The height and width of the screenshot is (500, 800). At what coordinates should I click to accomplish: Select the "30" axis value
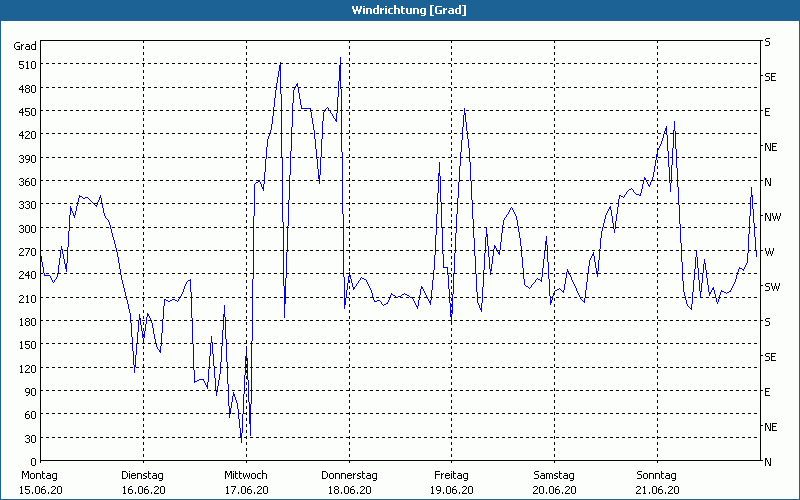[x=30, y=438]
